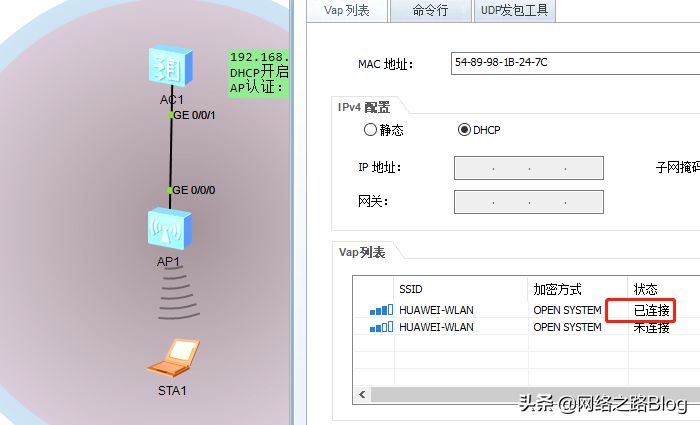This screenshot has height=425, width=700.
Task: Click the GE 0/0/0 port indicator
Action: (170, 190)
